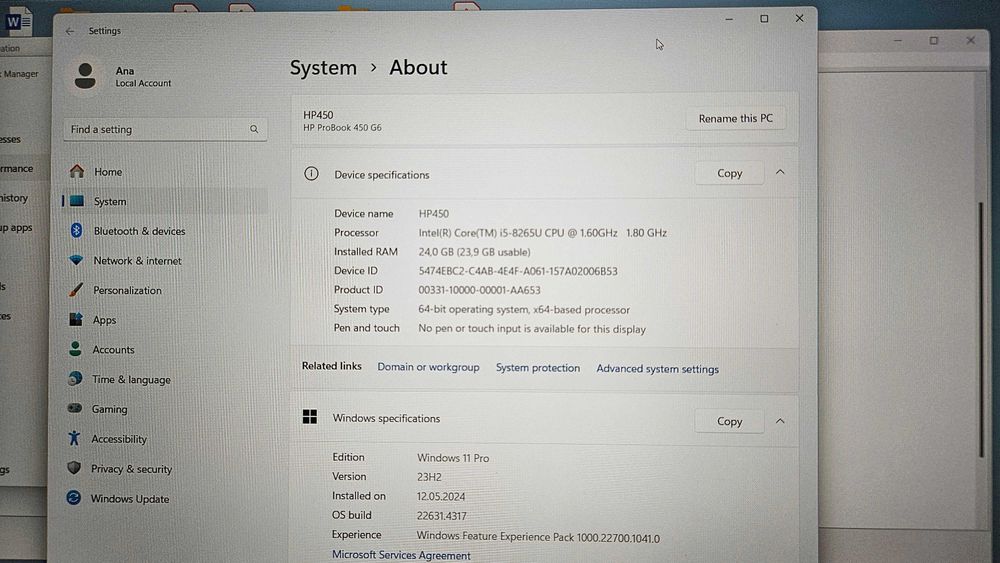The height and width of the screenshot is (563, 1000).
Task: Click the Rename this PC button
Action: tap(735, 119)
